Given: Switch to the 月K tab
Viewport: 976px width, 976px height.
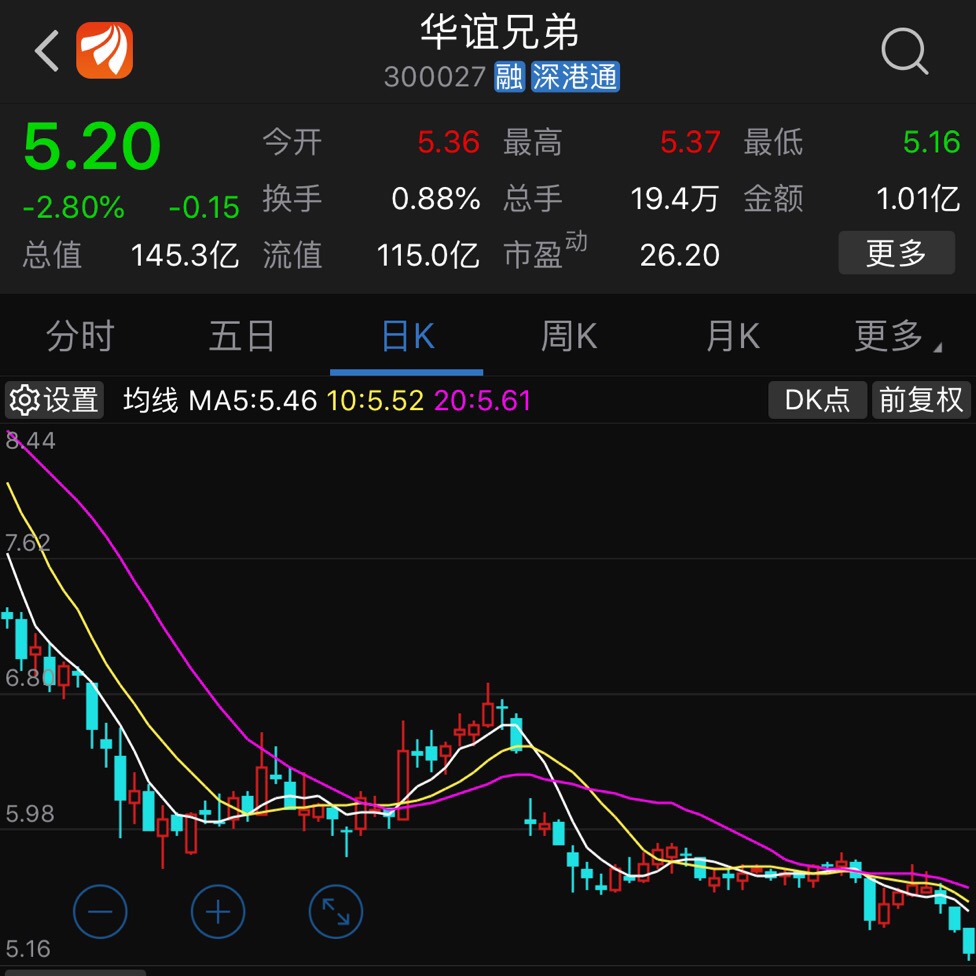Looking at the screenshot, I should point(733,336).
